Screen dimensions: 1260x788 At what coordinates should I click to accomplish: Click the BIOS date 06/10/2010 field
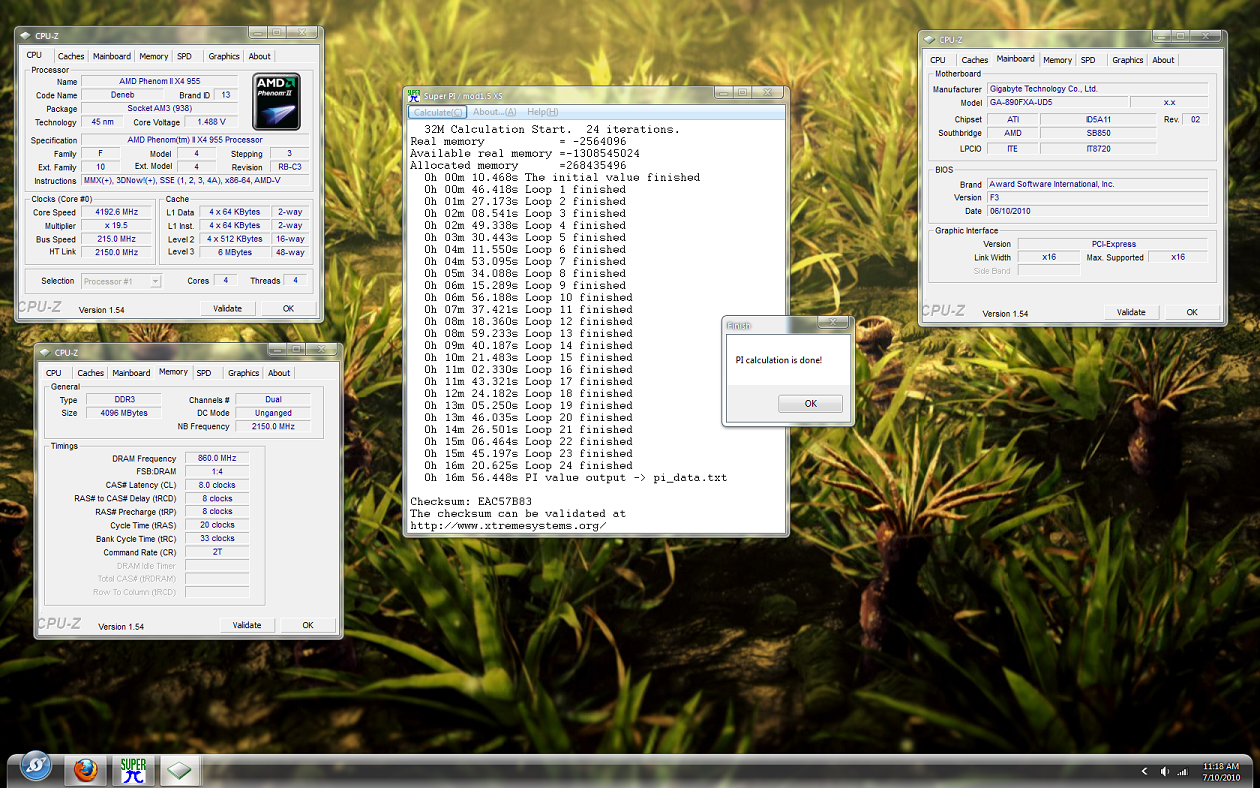click(1096, 211)
